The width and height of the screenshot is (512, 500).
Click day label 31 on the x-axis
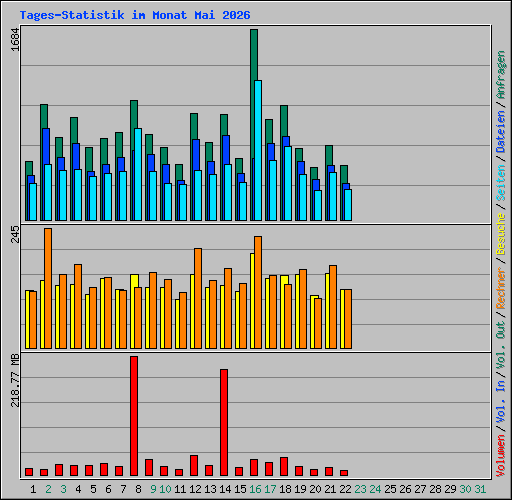[x=480, y=489]
